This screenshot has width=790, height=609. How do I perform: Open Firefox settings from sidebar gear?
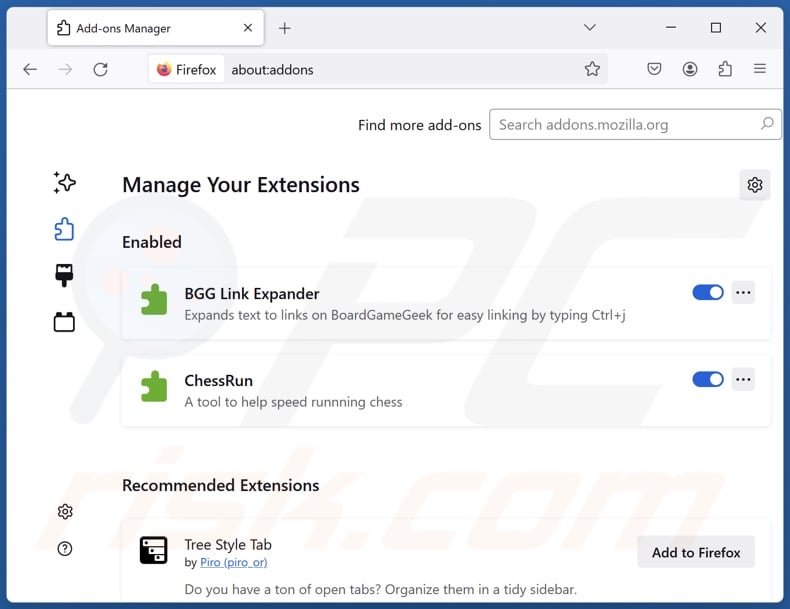[65, 511]
